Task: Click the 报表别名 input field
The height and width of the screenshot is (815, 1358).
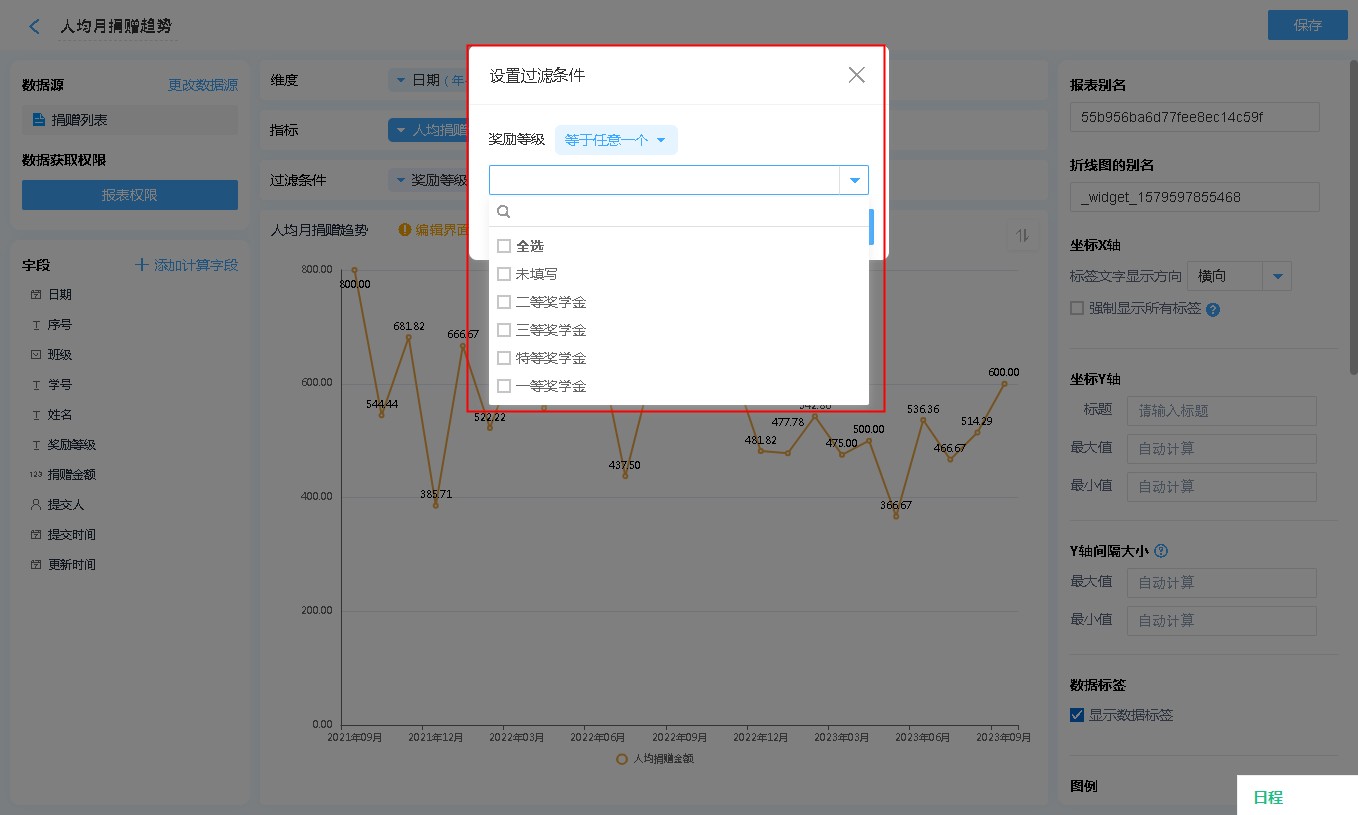Action: 1194,117
